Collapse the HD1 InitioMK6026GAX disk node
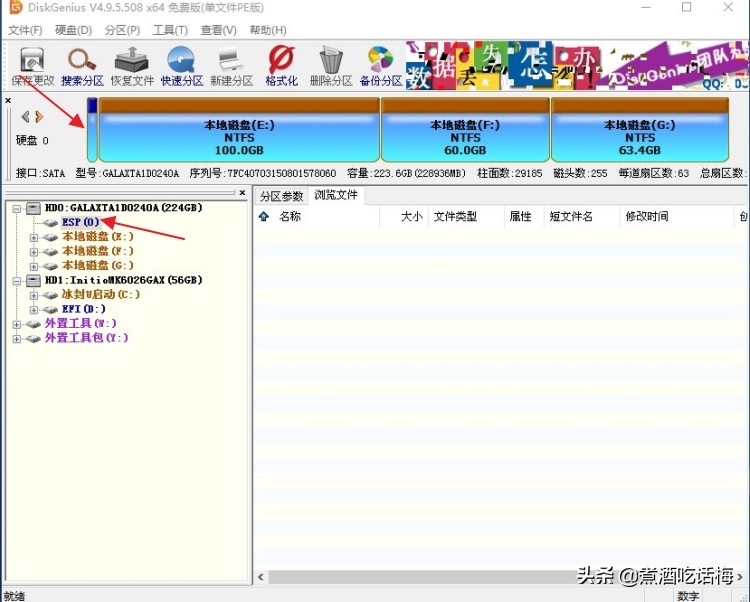The image size is (750, 602). point(16,281)
